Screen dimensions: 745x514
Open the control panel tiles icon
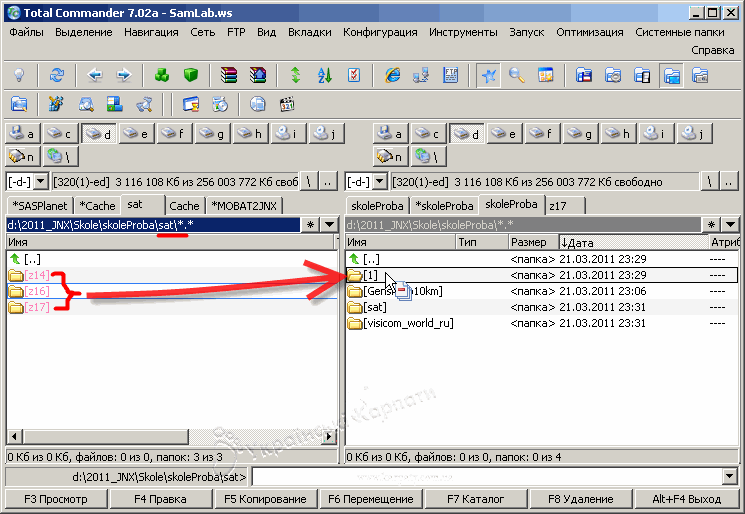click(x=115, y=104)
